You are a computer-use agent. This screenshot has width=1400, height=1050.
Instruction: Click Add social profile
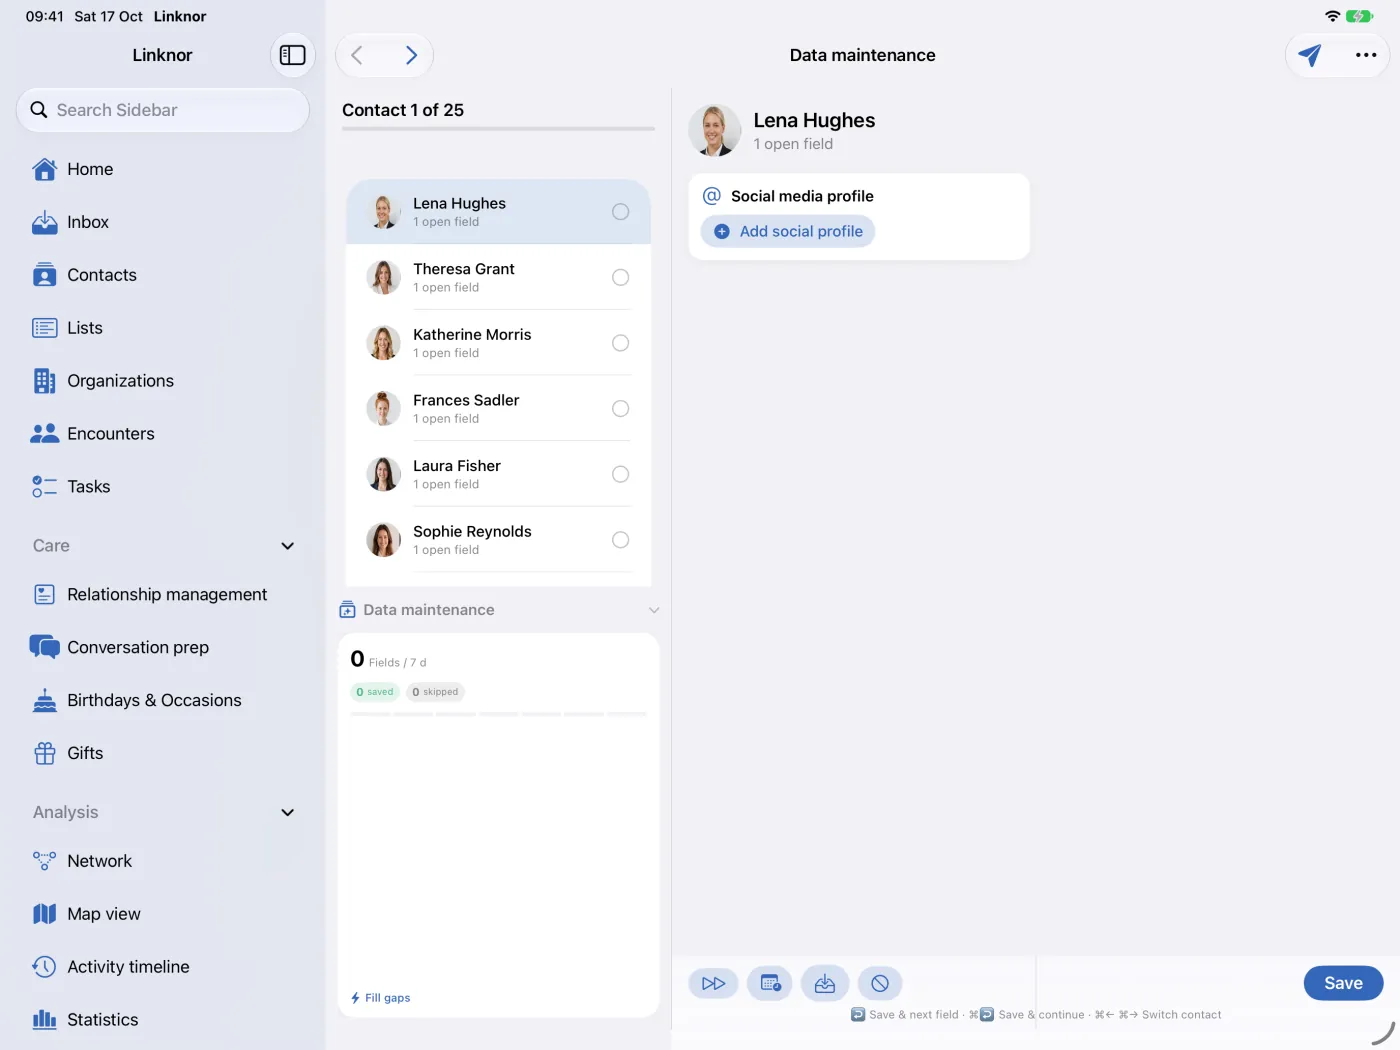click(x=788, y=231)
